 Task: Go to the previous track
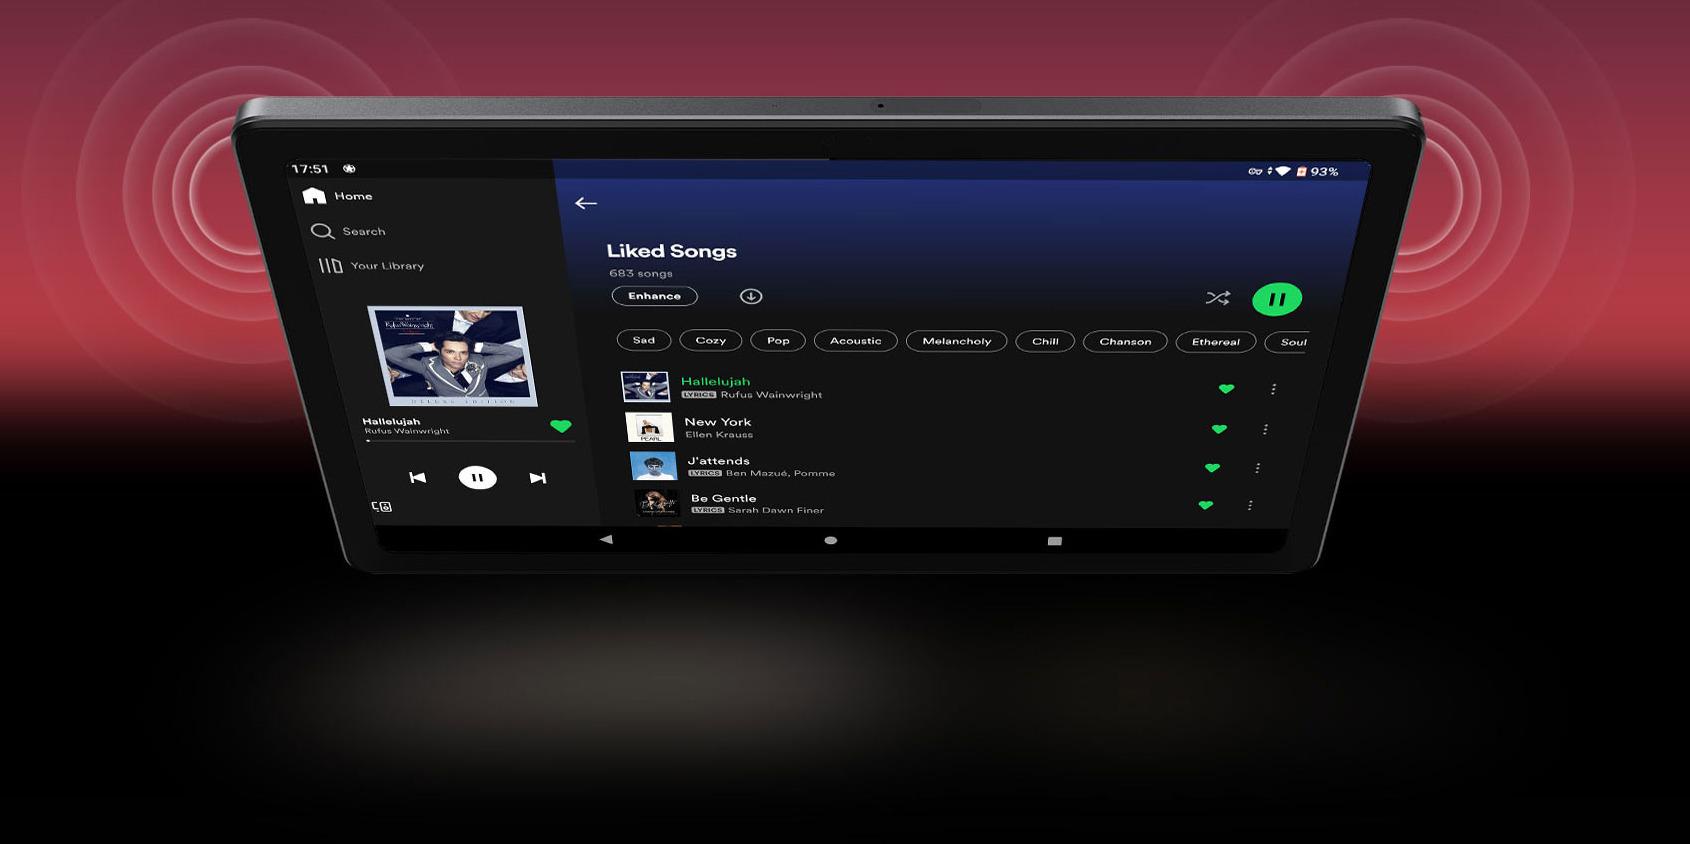point(418,478)
